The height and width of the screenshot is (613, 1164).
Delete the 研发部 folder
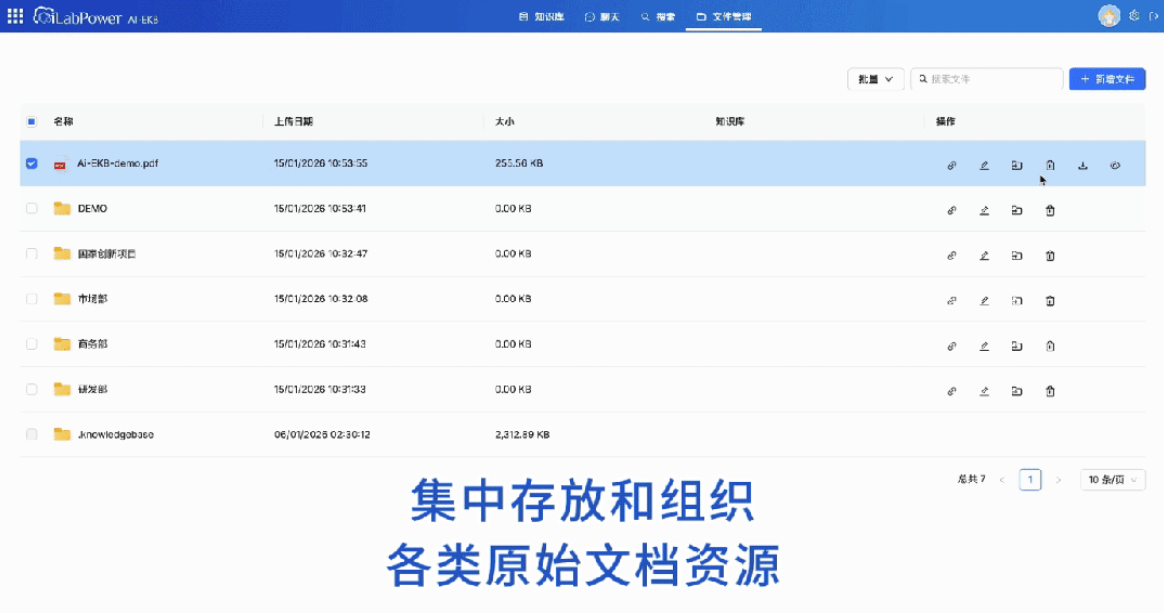click(1050, 392)
